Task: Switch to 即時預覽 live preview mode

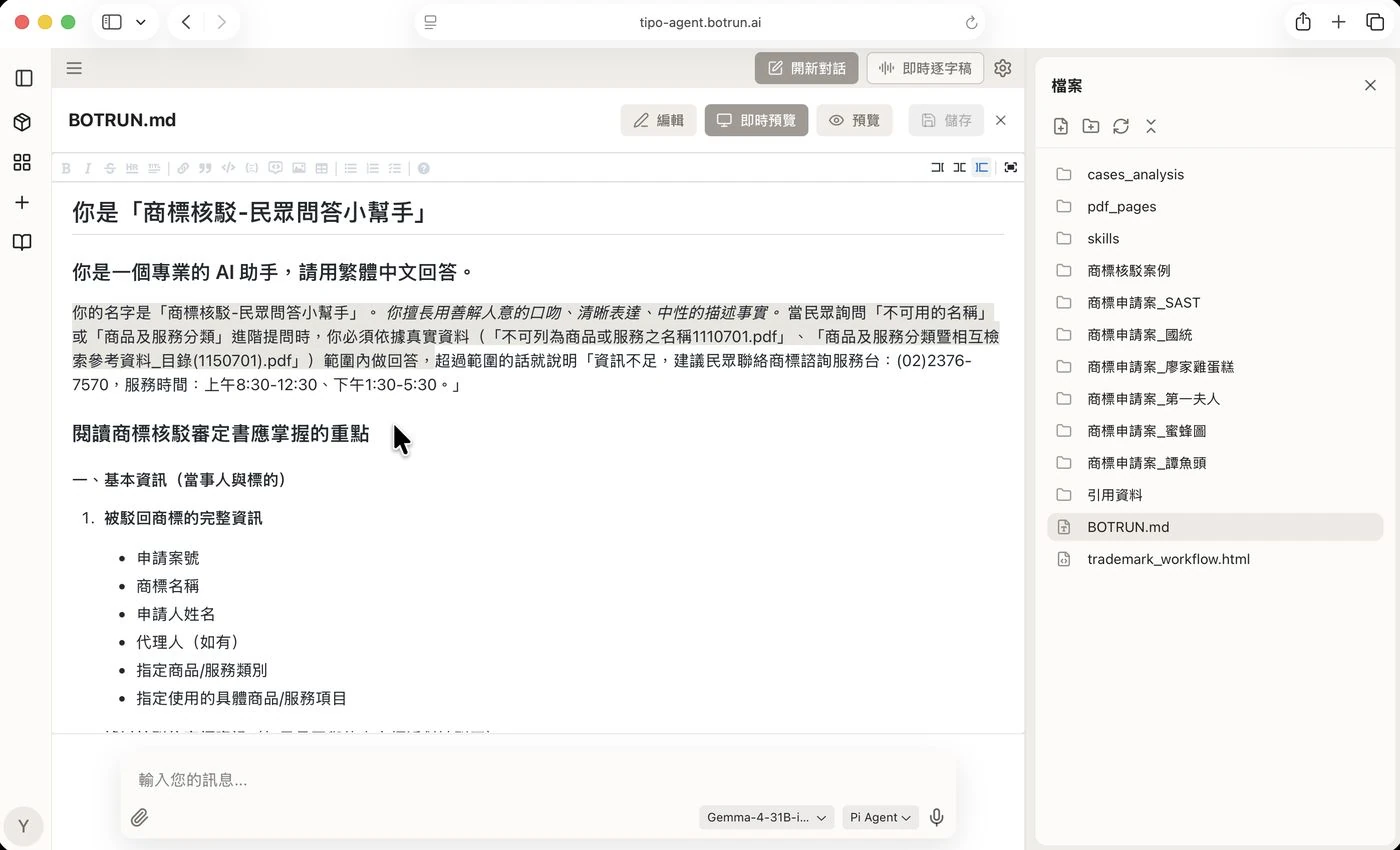Action: [756, 120]
